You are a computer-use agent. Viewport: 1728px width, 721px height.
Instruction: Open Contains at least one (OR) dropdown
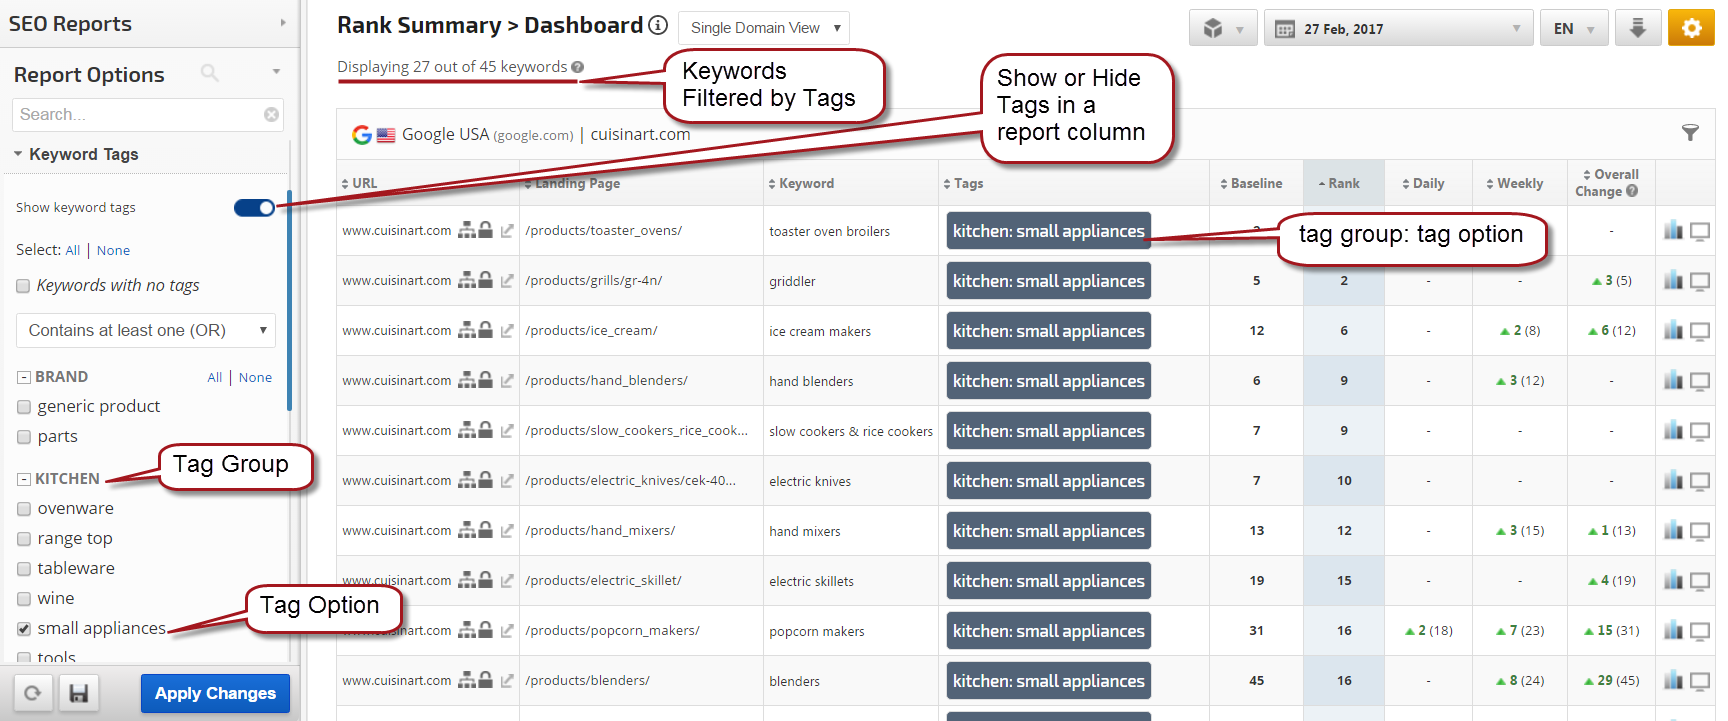tap(146, 330)
